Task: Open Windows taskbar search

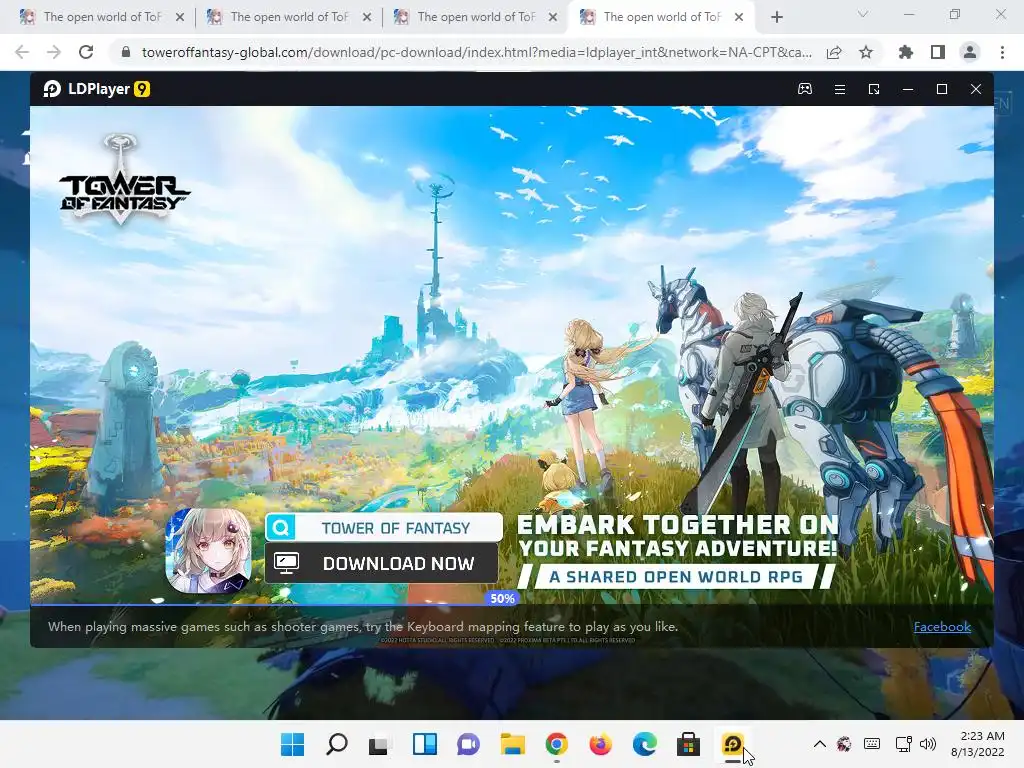Action: [x=336, y=744]
